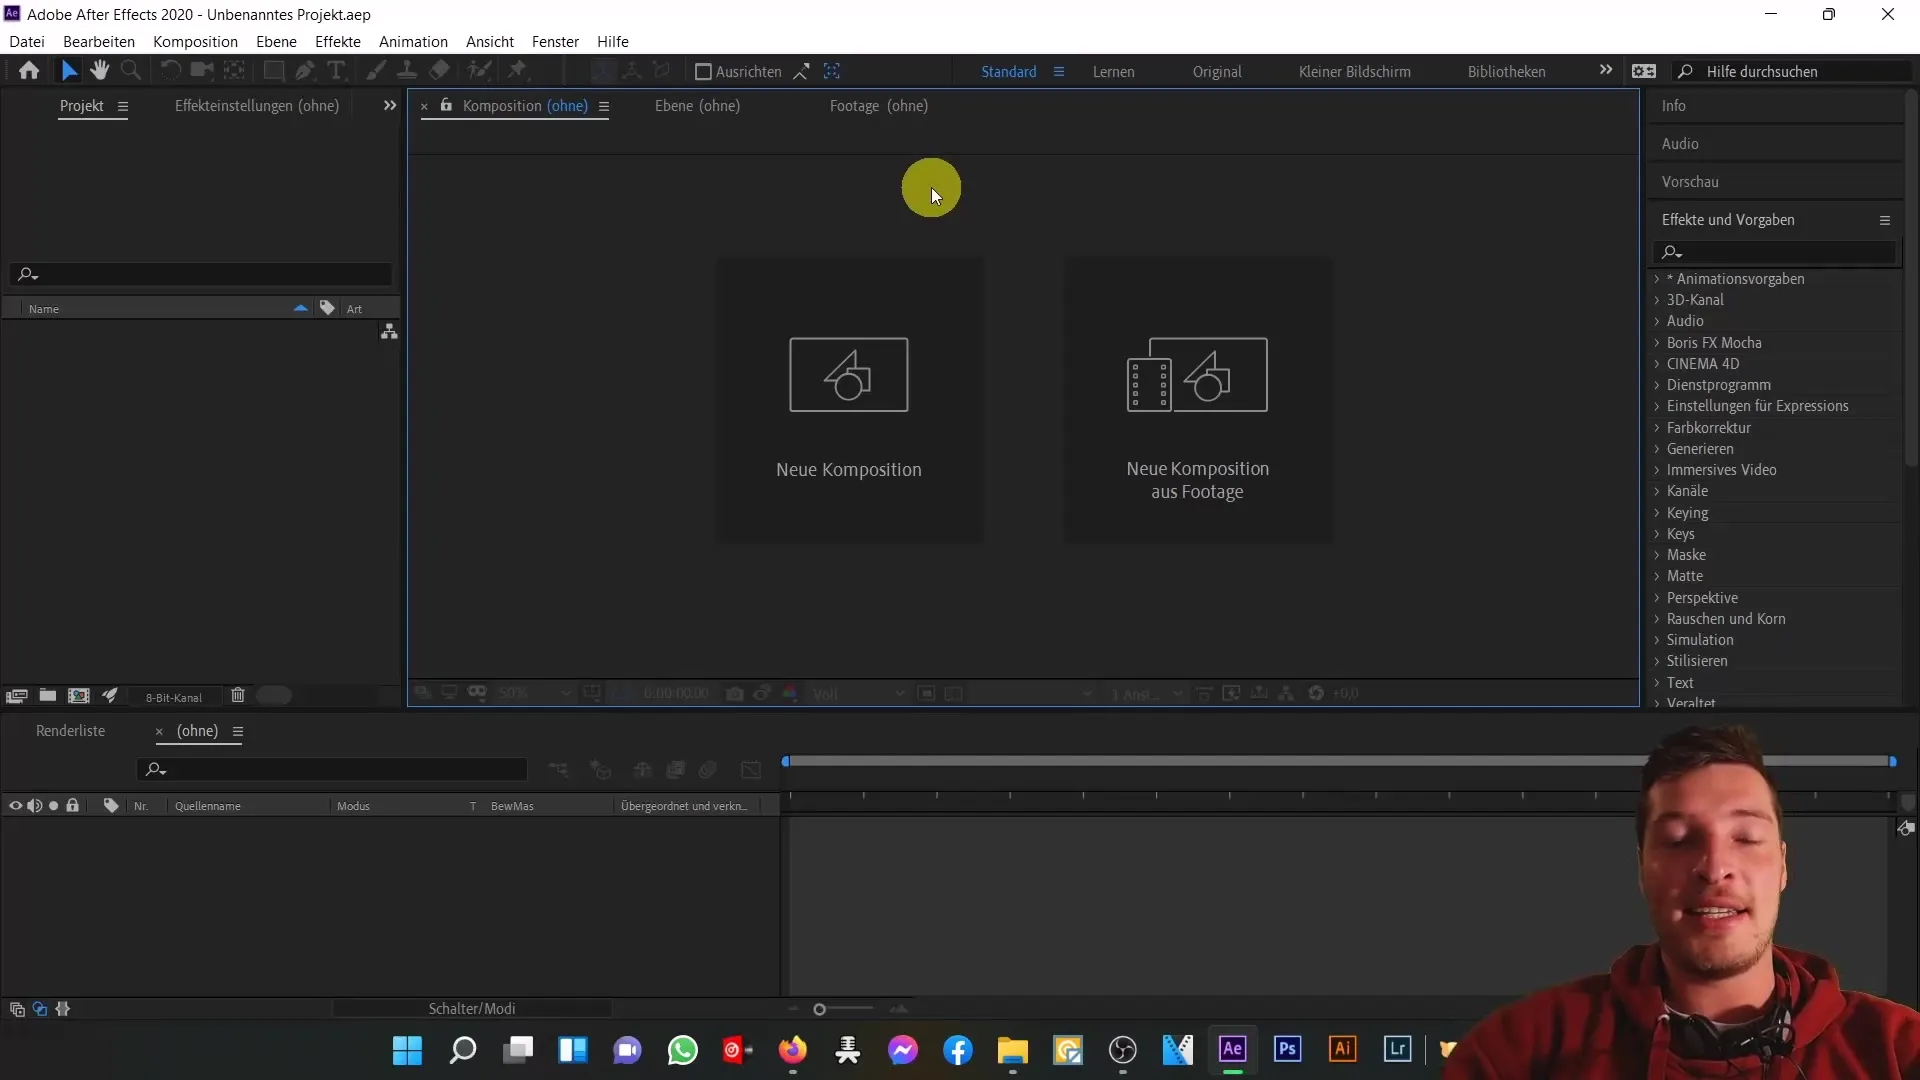Toggle the Ausrichten checkbox in toolbar
The width and height of the screenshot is (1920, 1080).
[703, 71]
